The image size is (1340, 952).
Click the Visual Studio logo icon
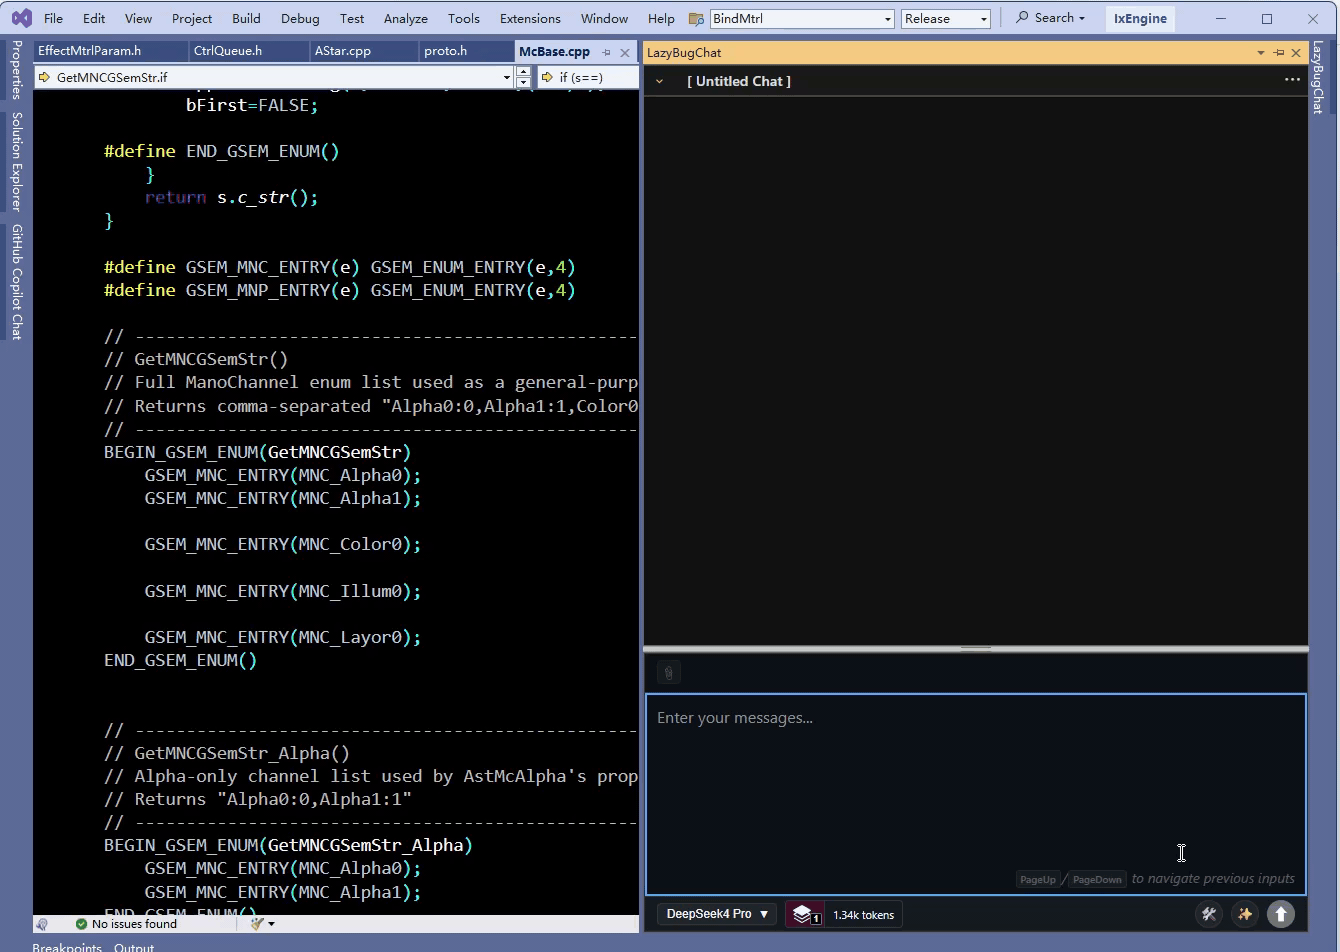21,18
